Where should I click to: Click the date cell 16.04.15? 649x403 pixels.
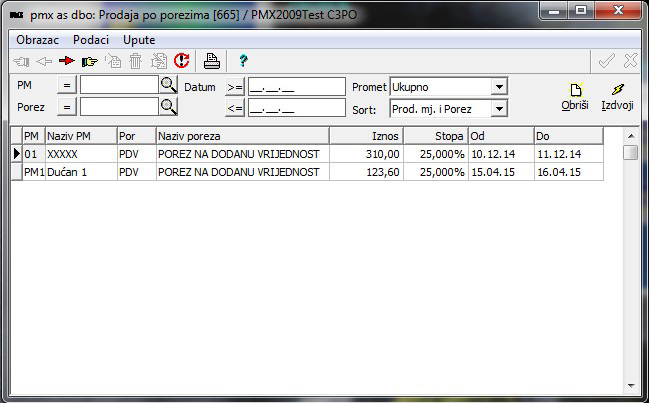pos(569,172)
